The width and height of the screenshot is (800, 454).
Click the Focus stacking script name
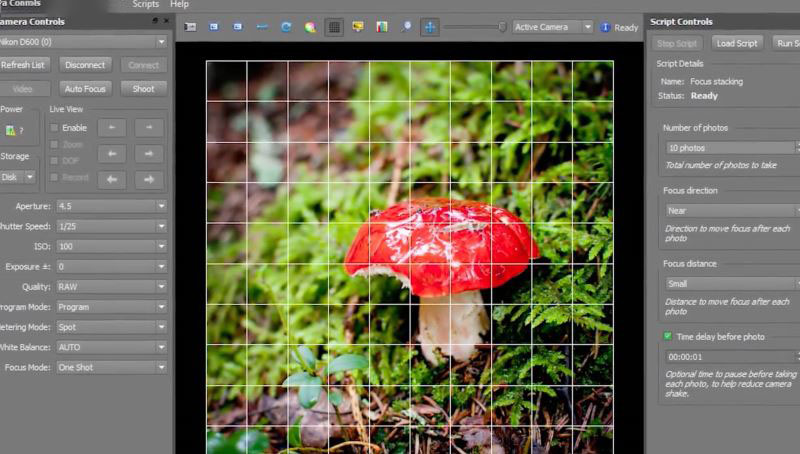point(716,82)
